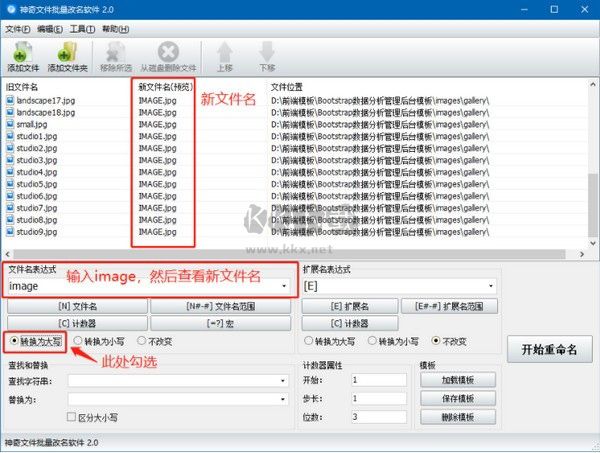The height and width of the screenshot is (453, 600).
Task: Click the file icon of small.jpg
Action: (x=10, y=124)
